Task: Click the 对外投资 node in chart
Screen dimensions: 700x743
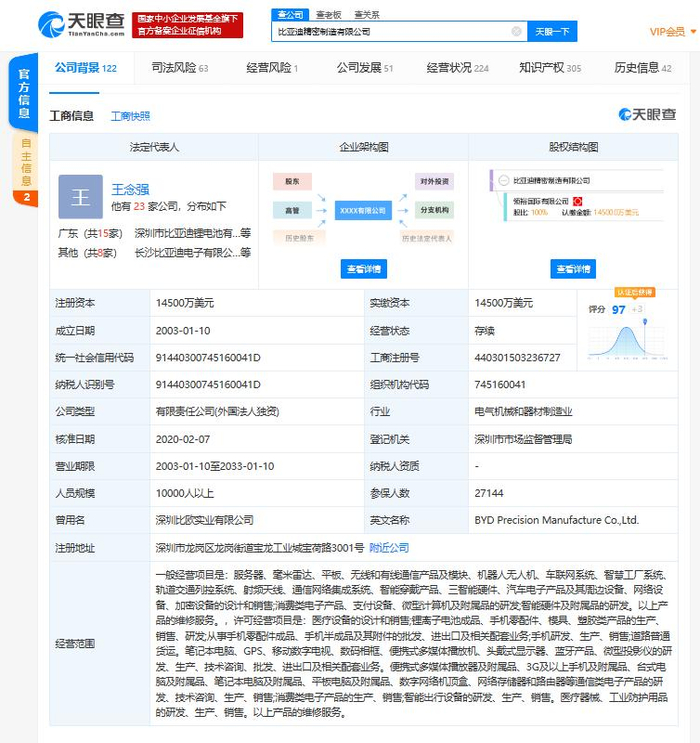Action: tap(434, 181)
